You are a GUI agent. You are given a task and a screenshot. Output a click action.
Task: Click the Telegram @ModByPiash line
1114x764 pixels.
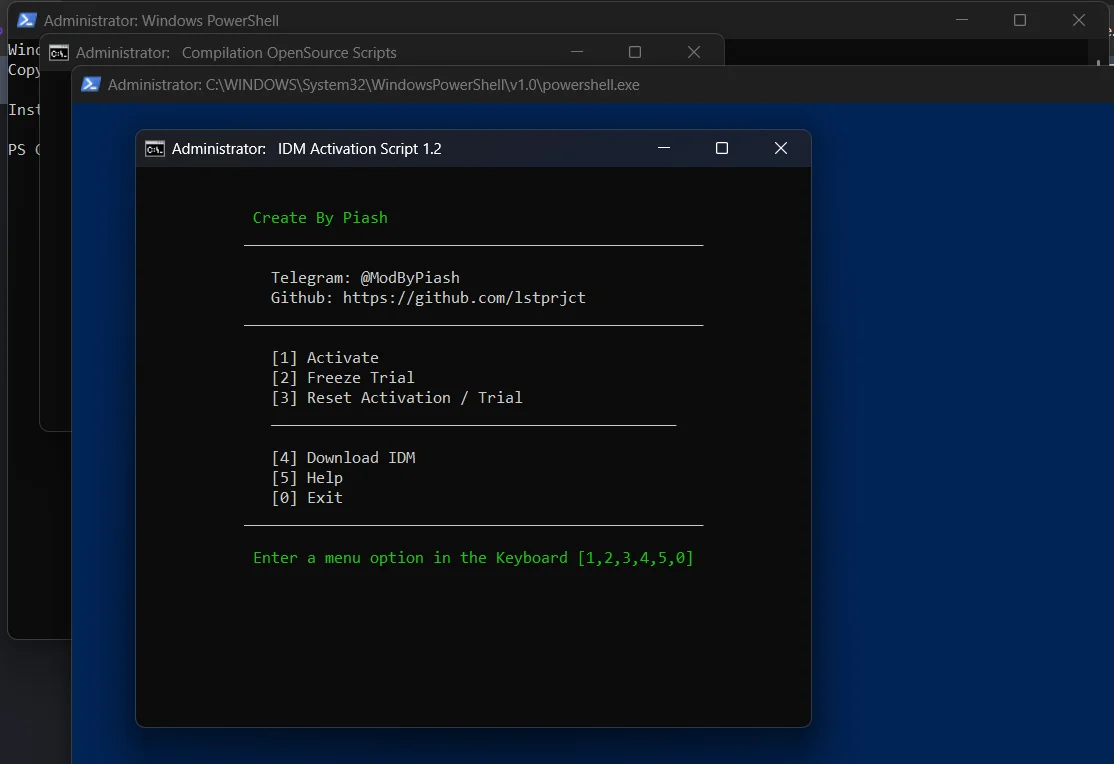click(365, 277)
